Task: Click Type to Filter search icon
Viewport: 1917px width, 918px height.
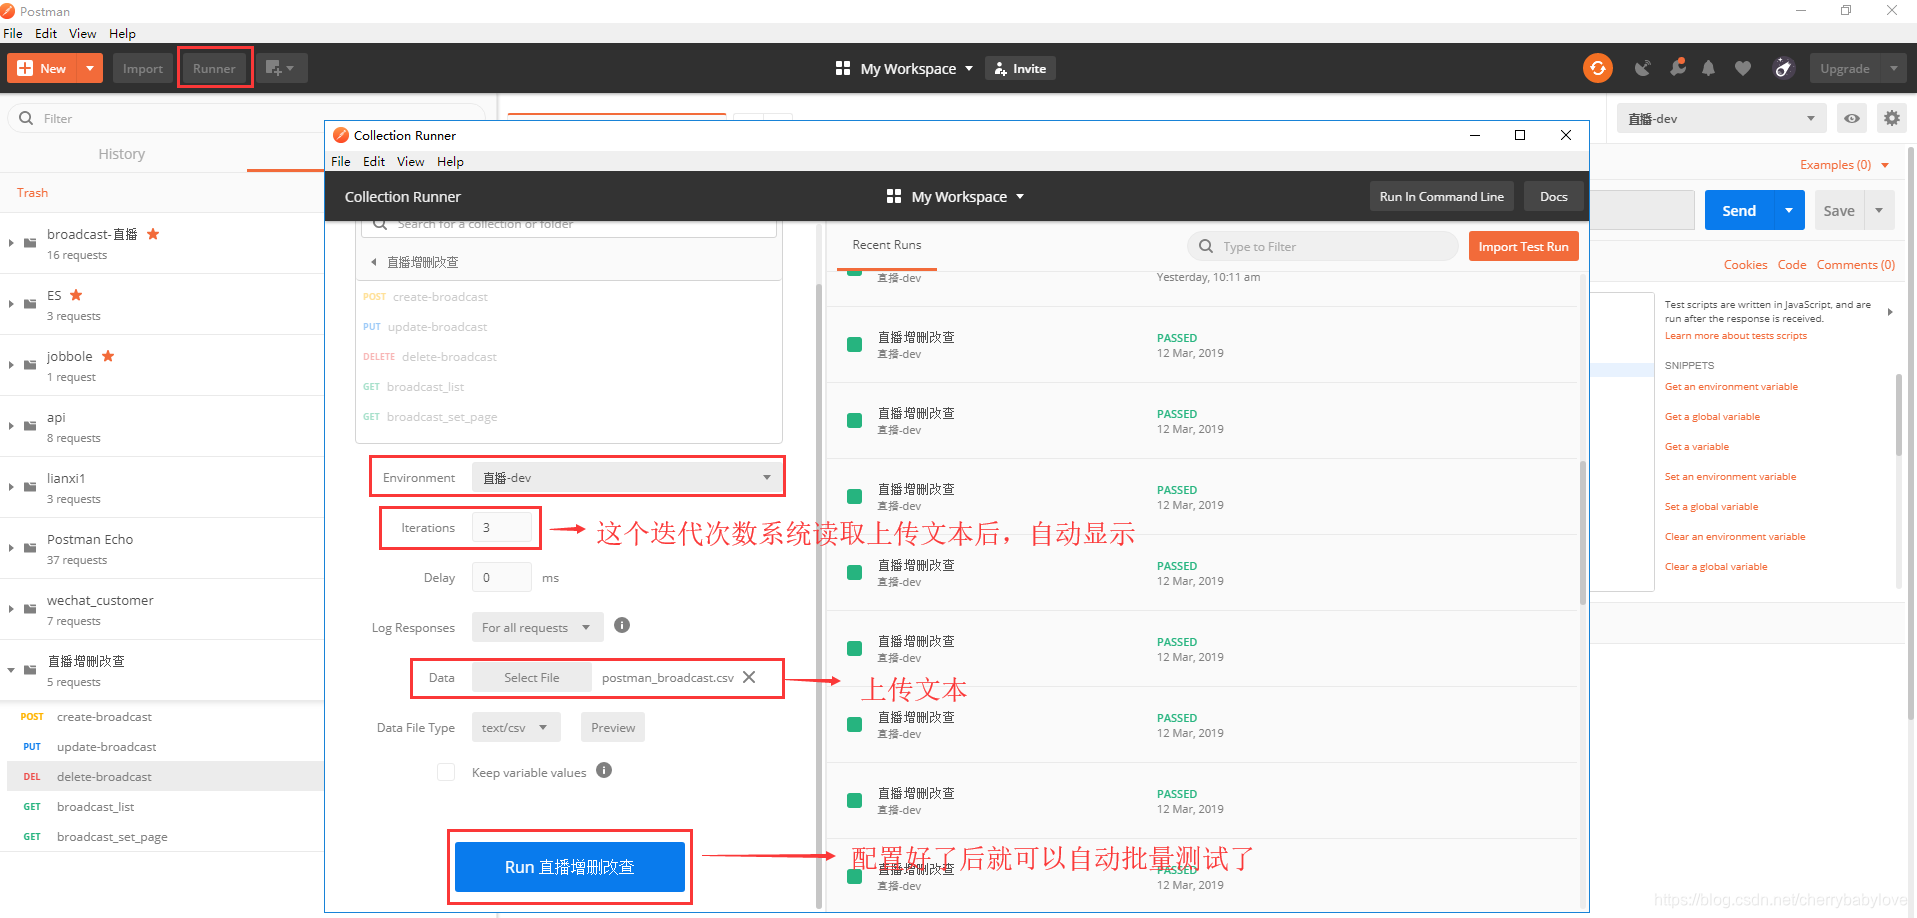Action: [x=1206, y=246]
